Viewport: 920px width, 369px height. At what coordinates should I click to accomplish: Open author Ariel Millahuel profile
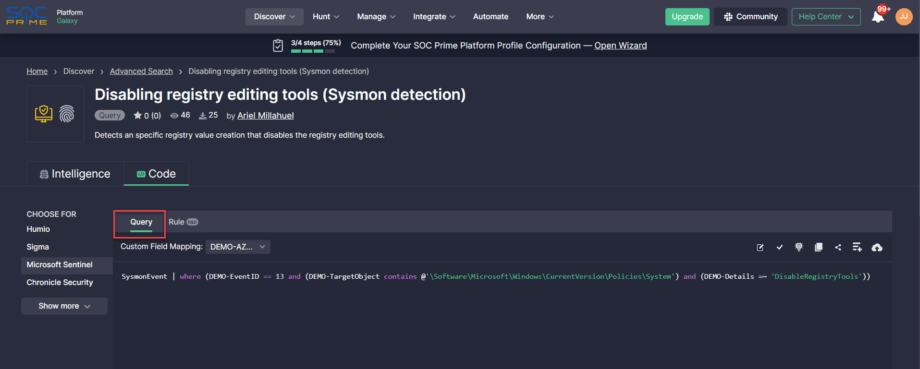click(x=266, y=116)
